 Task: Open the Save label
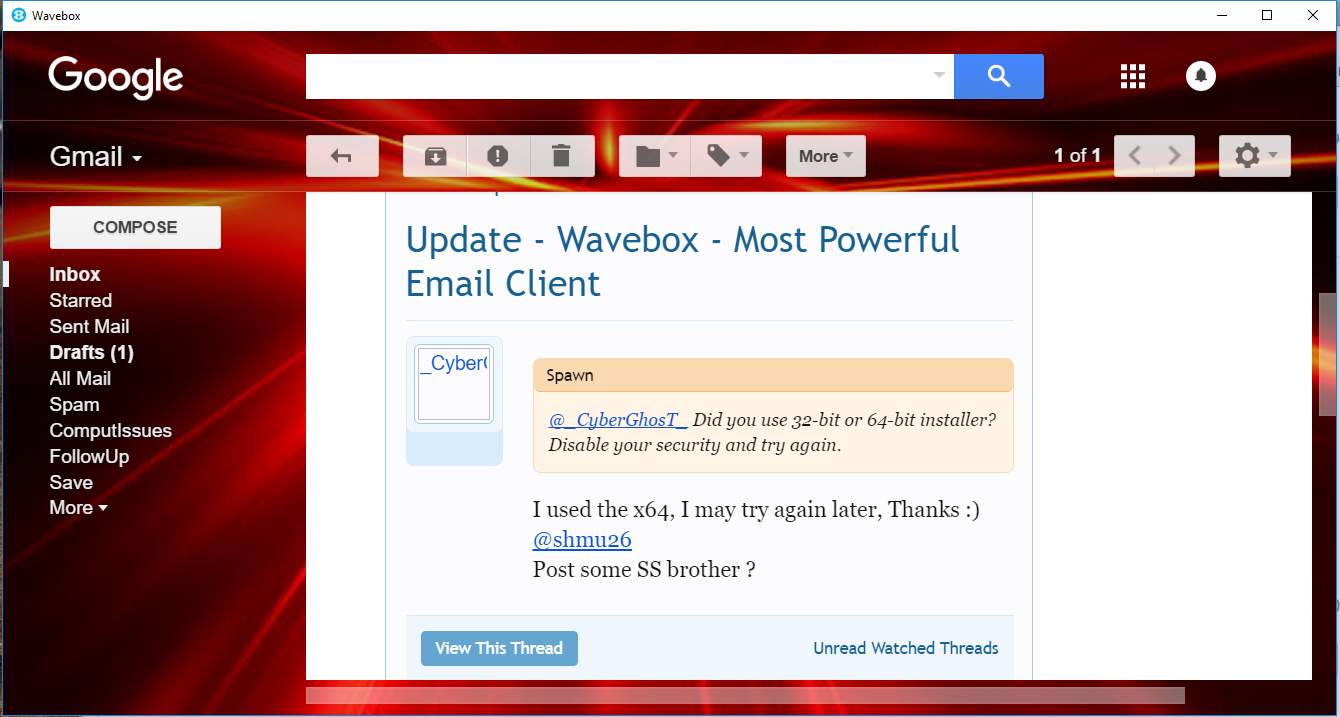pos(71,482)
